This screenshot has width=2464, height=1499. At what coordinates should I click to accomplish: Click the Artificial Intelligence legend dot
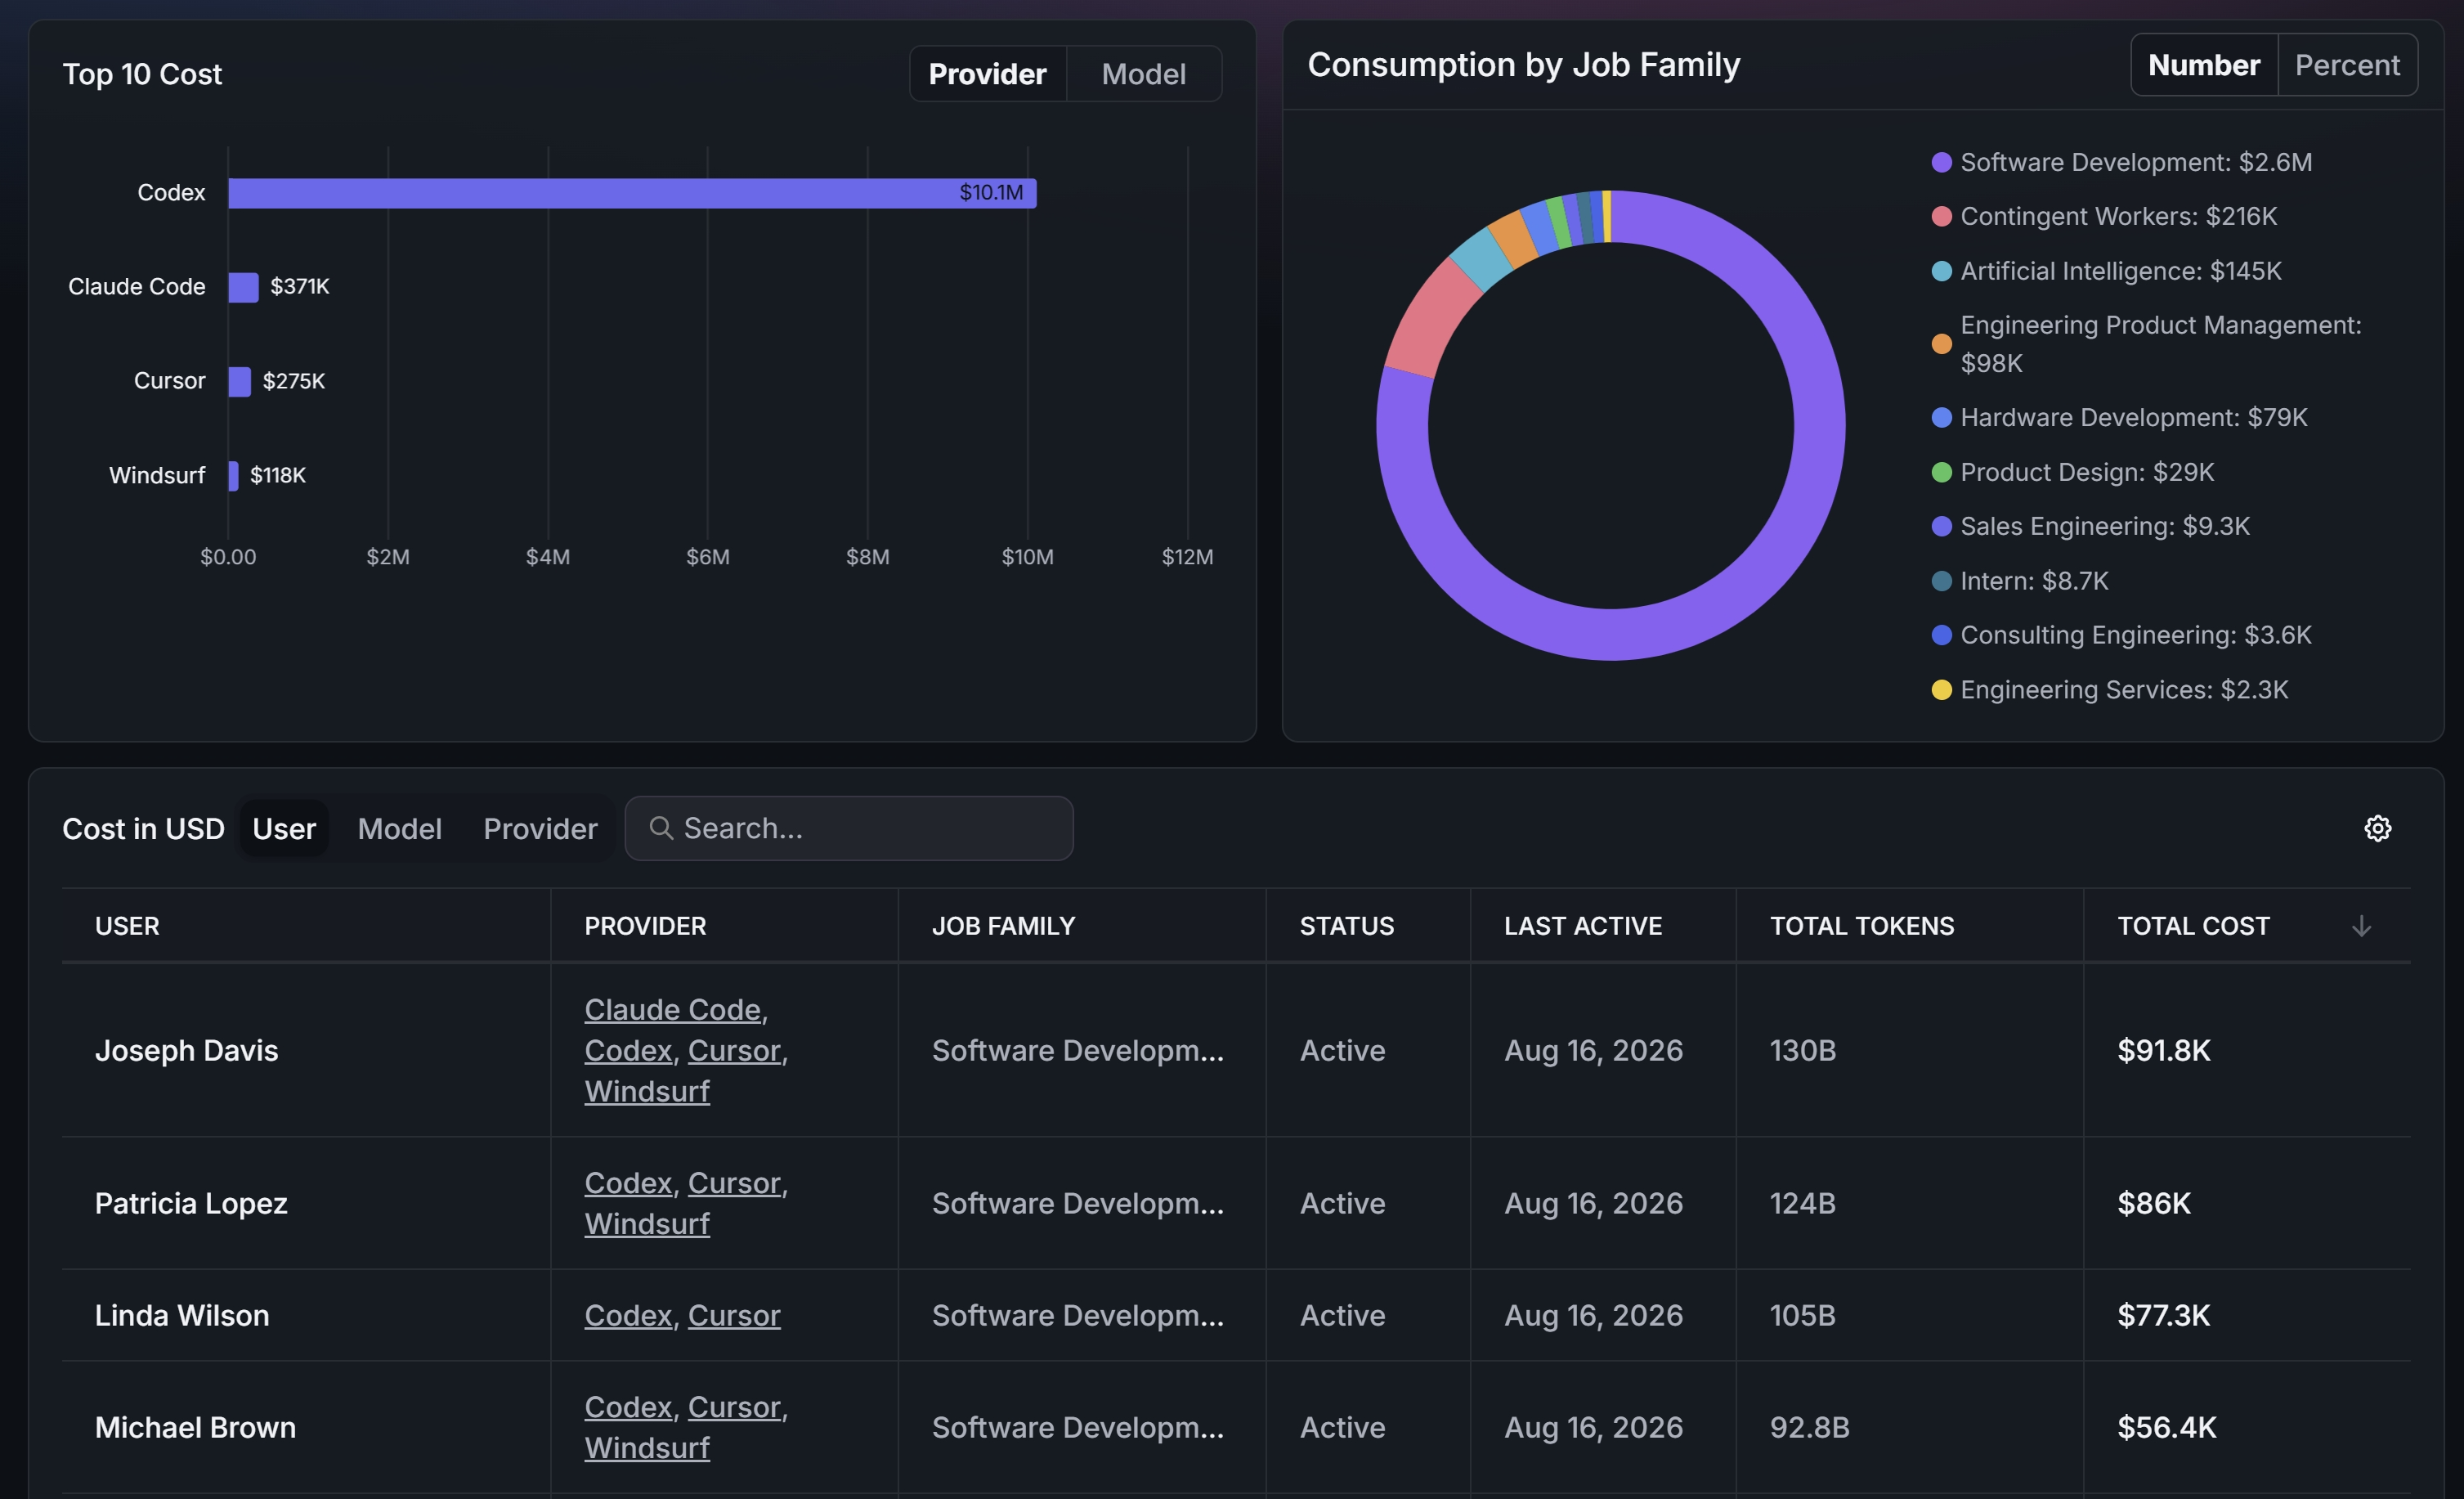(1941, 271)
